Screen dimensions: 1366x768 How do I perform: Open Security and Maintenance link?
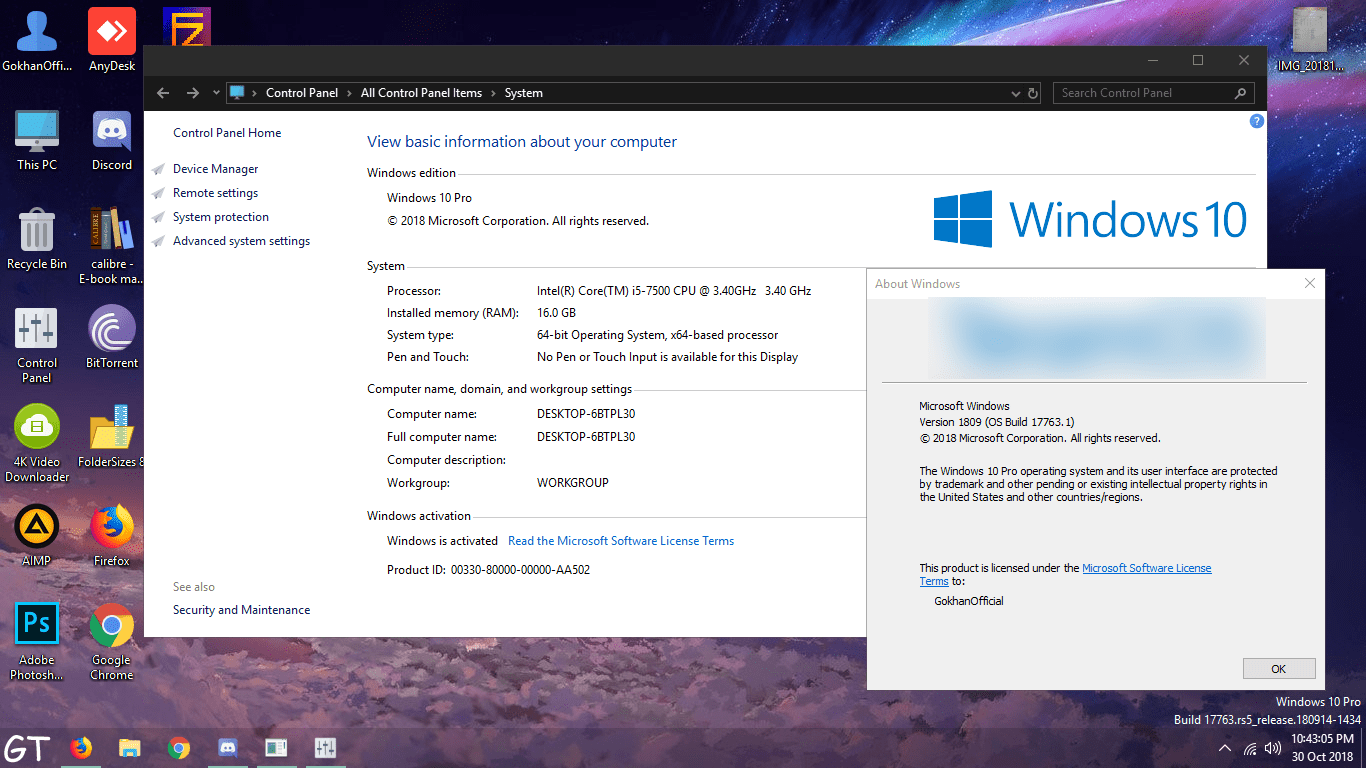point(241,610)
